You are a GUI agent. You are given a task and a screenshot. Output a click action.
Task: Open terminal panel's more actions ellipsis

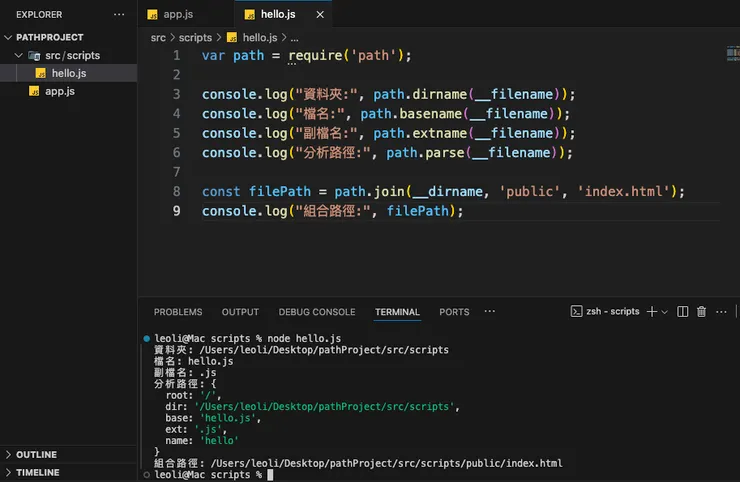tap(720, 312)
